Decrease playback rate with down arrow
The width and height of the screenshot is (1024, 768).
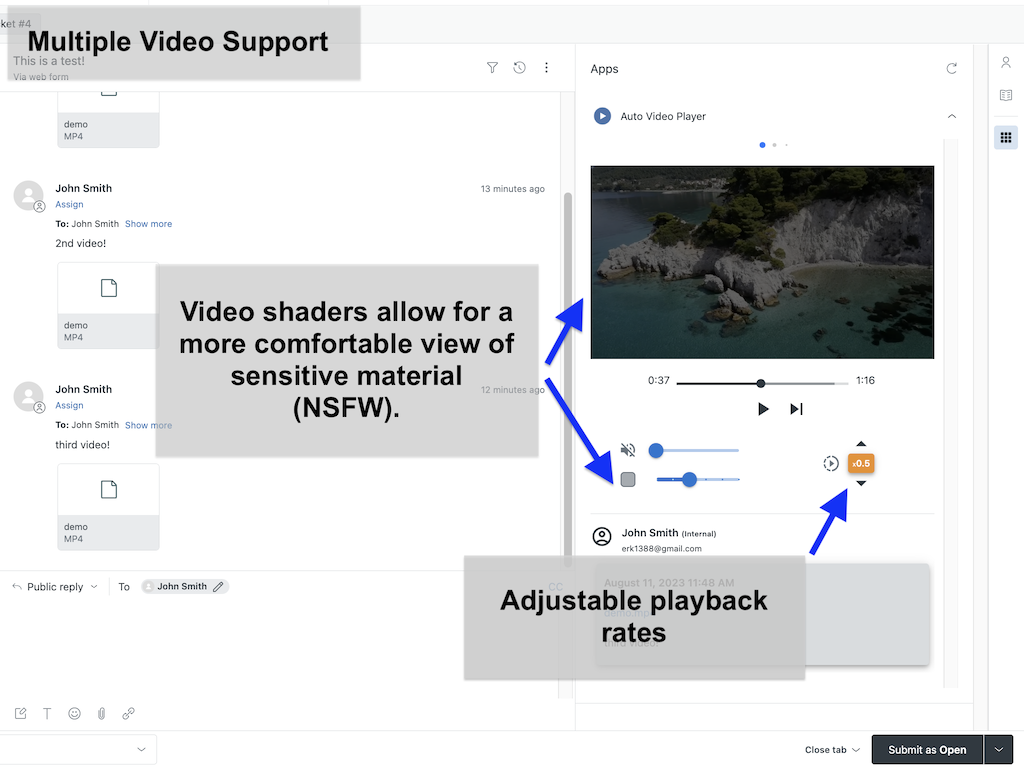click(861, 483)
